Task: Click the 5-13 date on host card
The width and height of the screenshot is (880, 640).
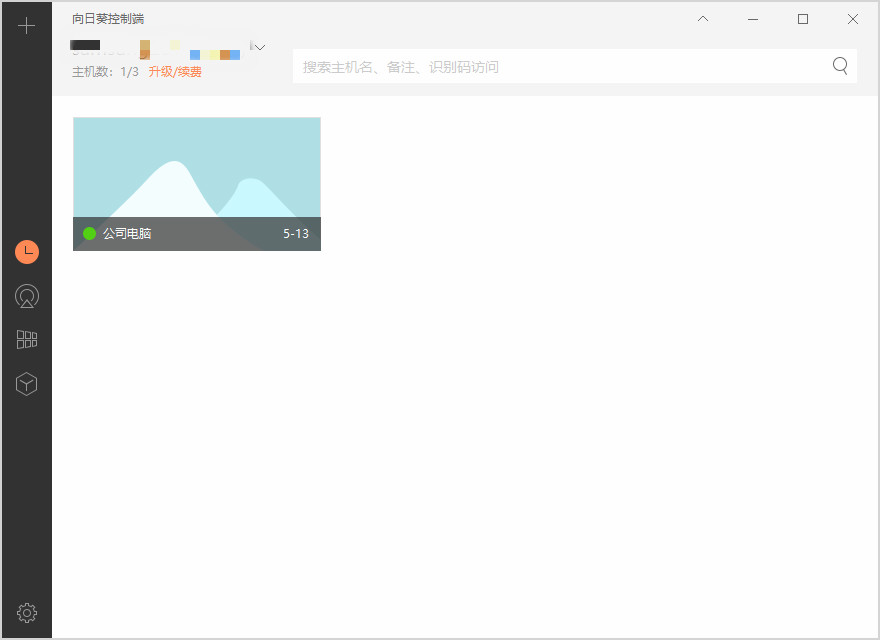Action: point(296,234)
